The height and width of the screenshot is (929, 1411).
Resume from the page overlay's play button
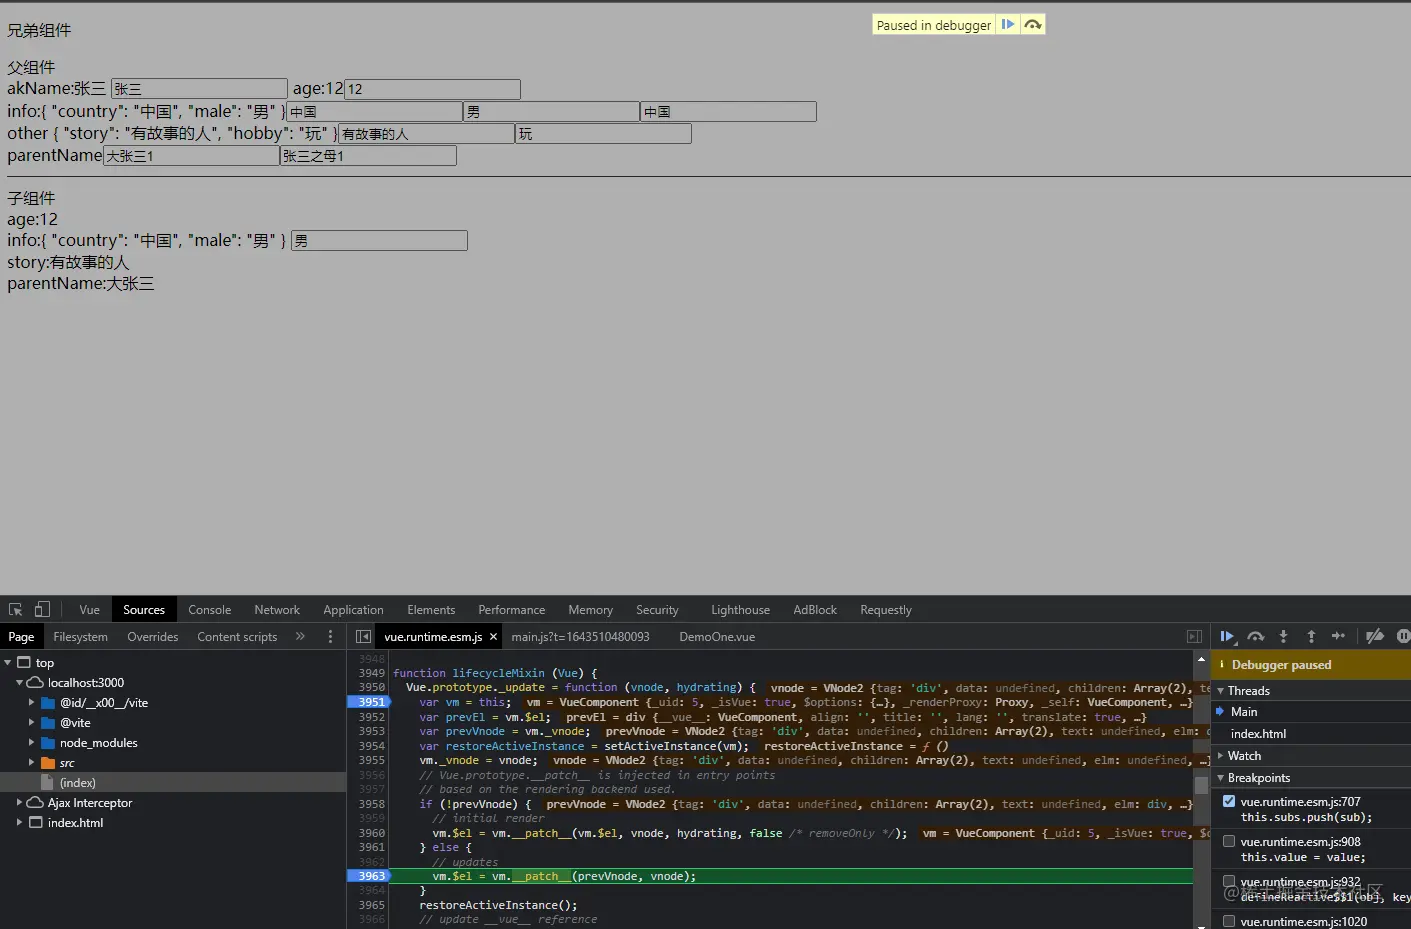pyautogui.click(x=1008, y=25)
